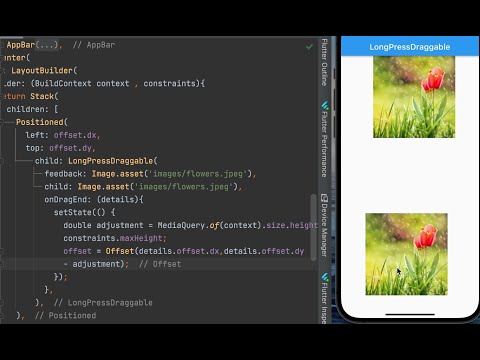Click the '// Positioned' closing comment
The width and height of the screenshot is (480, 360).
[x=65, y=316]
